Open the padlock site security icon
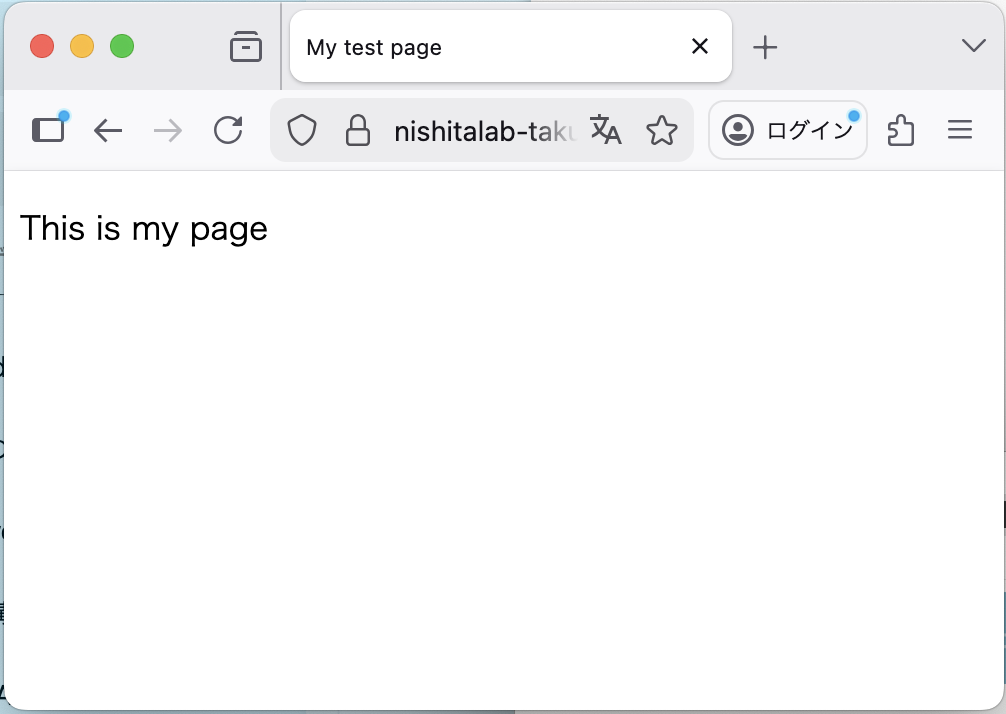 click(x=358, y=130)
